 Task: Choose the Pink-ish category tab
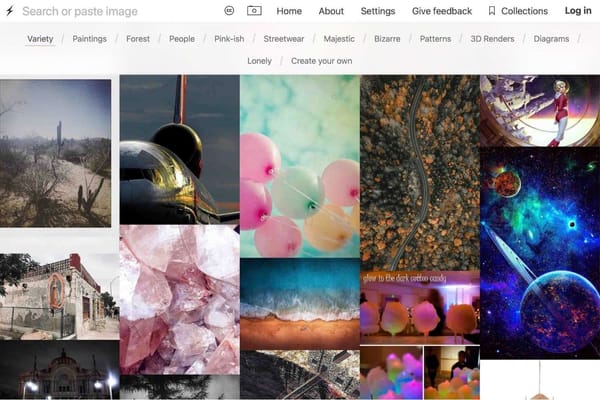pyautogui.click(x=231, y=39)
